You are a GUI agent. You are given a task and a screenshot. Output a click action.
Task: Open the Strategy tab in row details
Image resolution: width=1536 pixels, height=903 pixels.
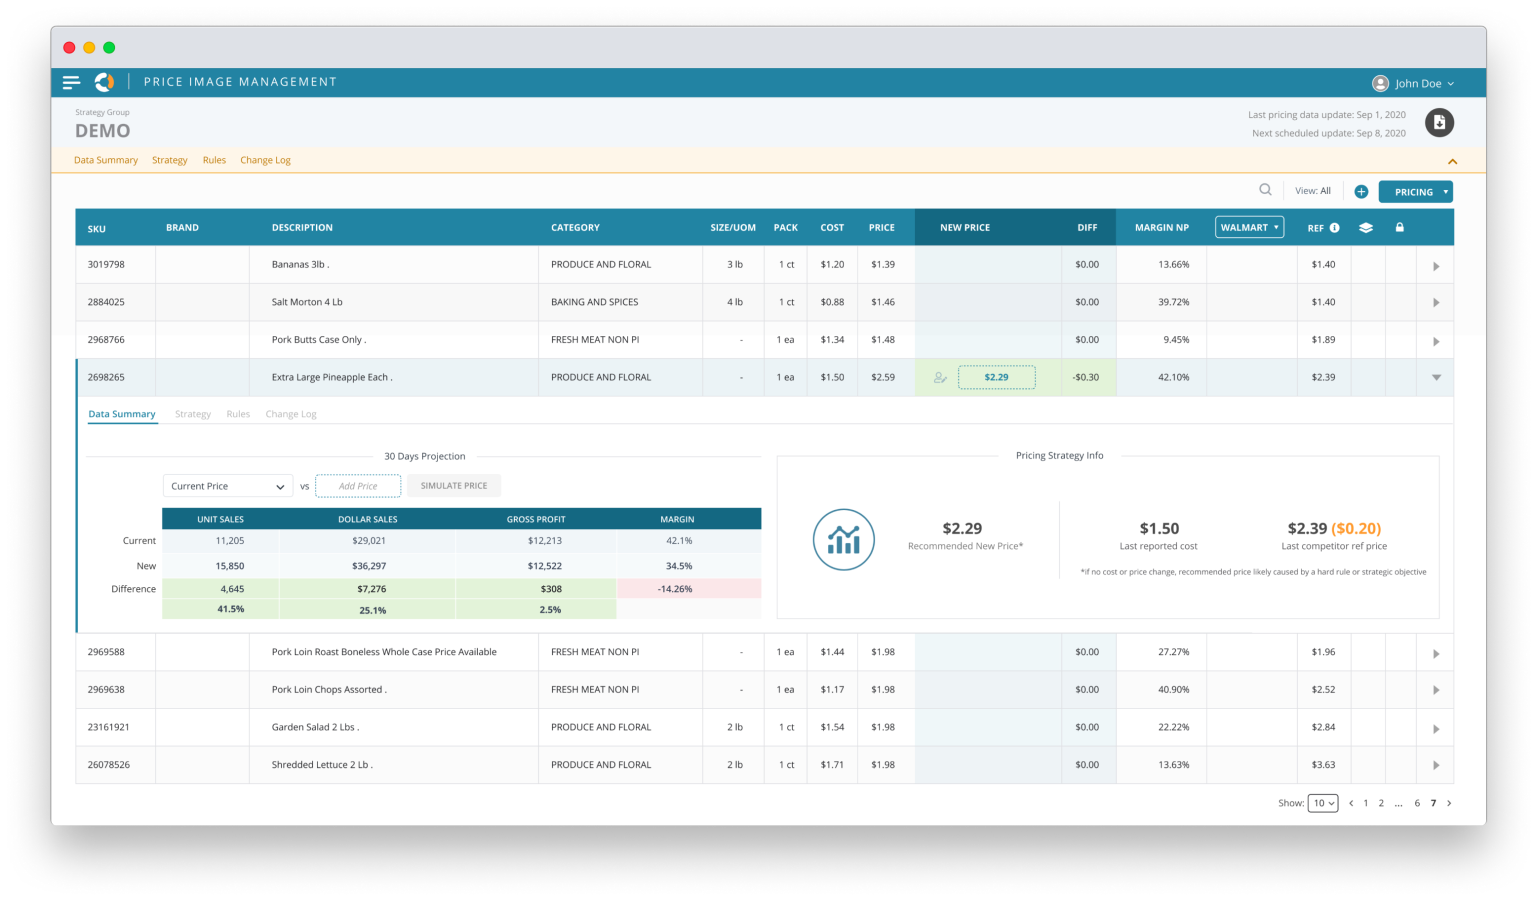click(193, 414)
